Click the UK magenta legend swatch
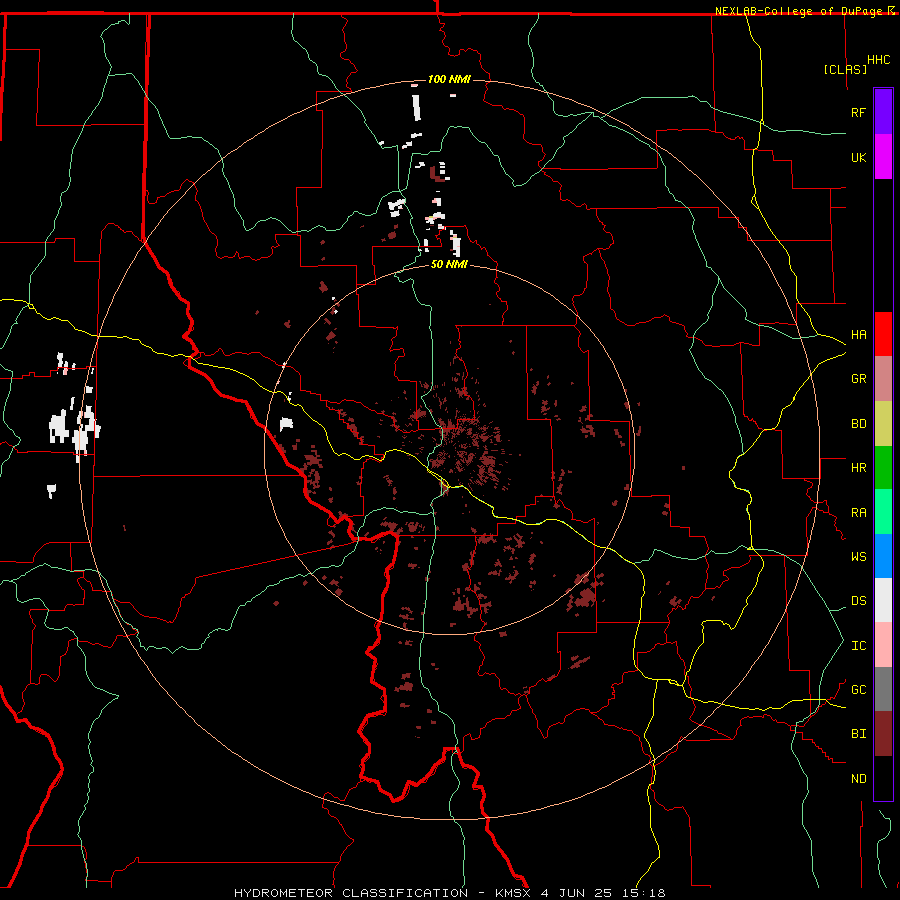900x900 pixels. coord(883,157)
